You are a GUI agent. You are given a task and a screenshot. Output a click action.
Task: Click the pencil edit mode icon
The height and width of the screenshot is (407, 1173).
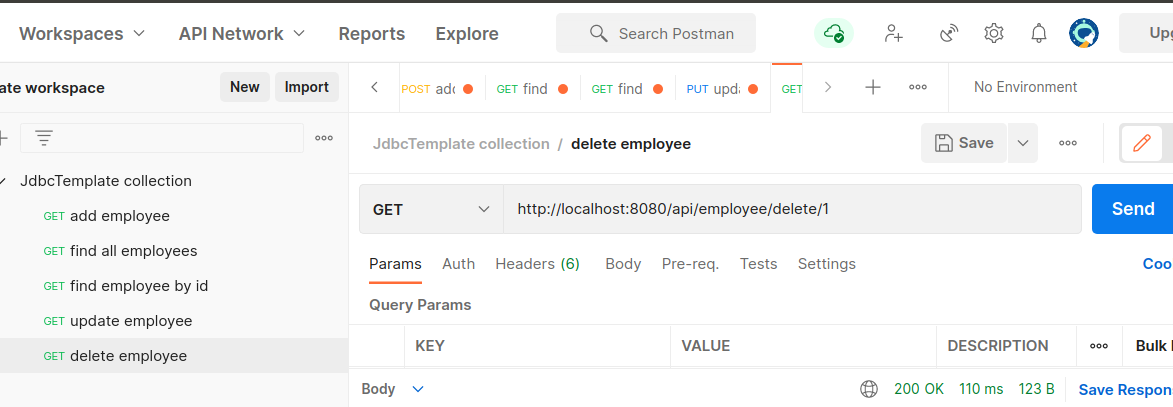(x=1142, y=143)
